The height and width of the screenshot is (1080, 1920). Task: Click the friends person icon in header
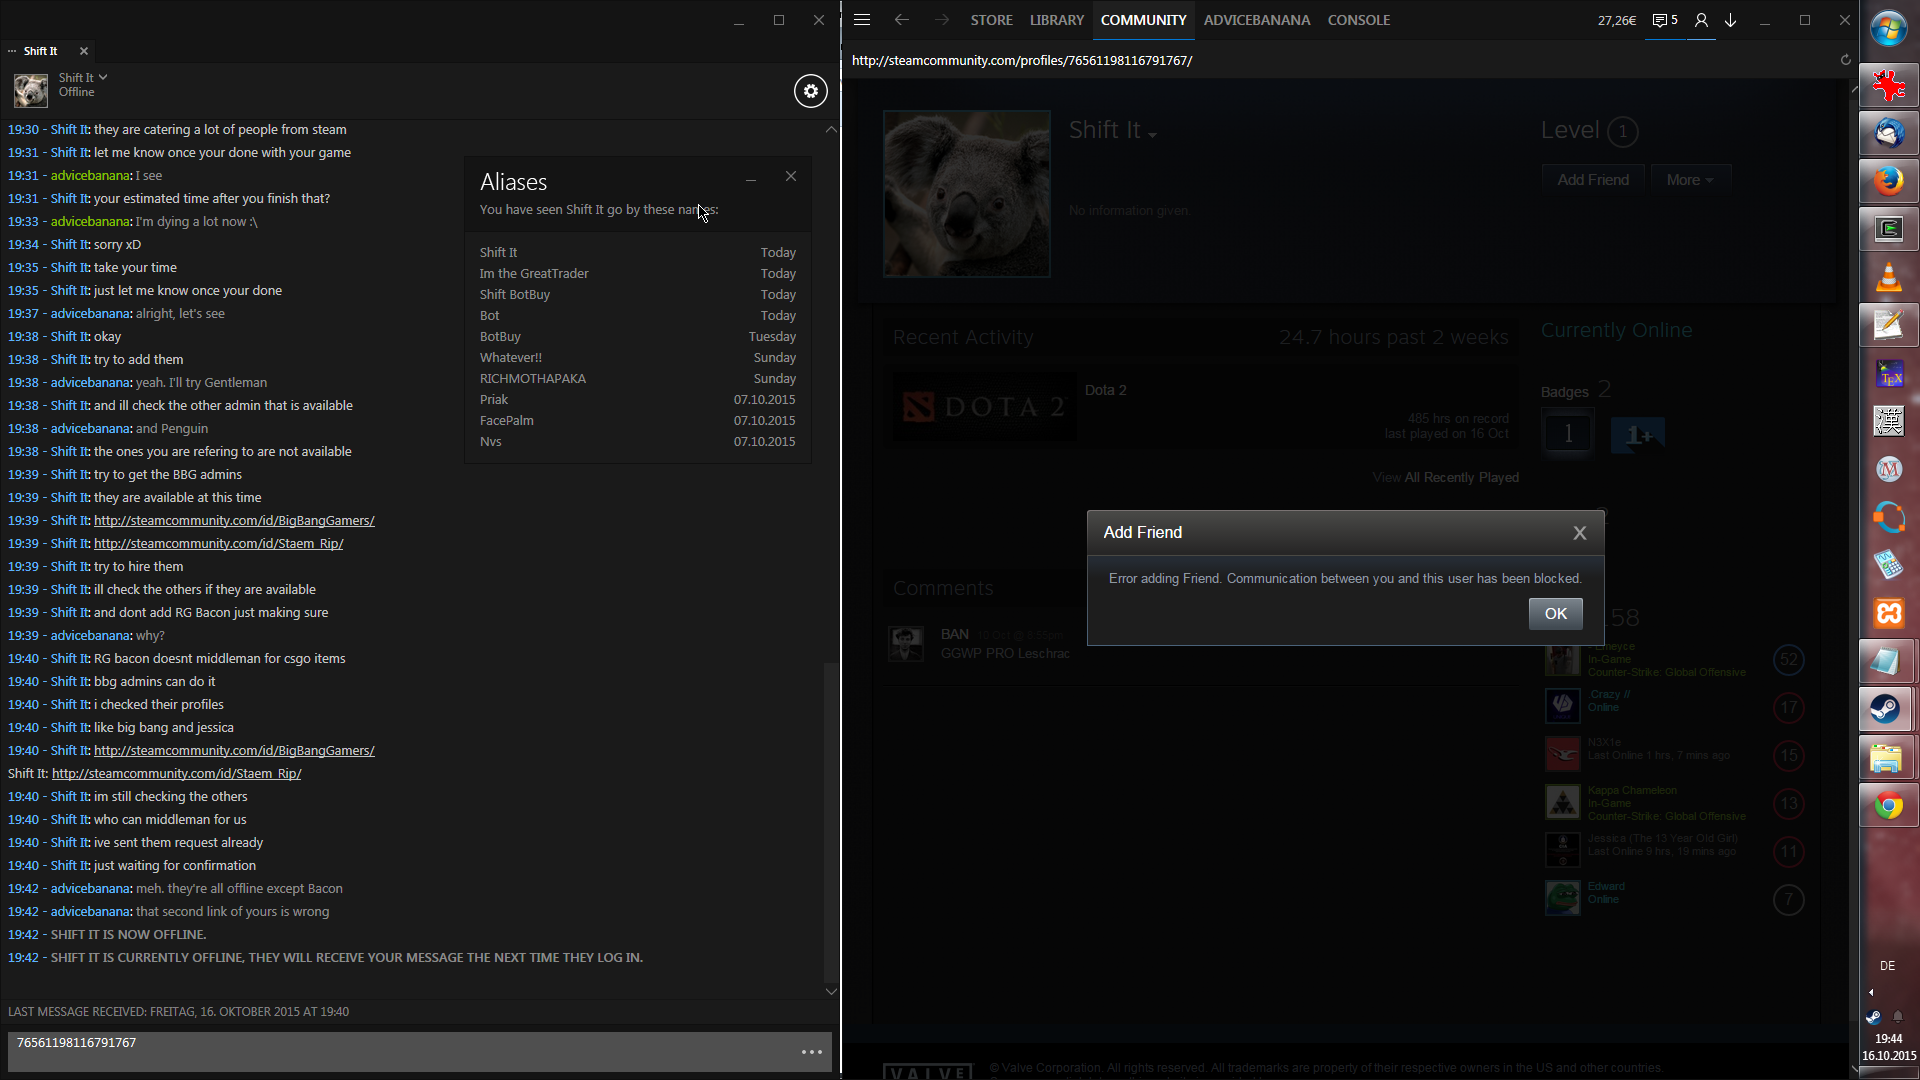(1701, 20)
